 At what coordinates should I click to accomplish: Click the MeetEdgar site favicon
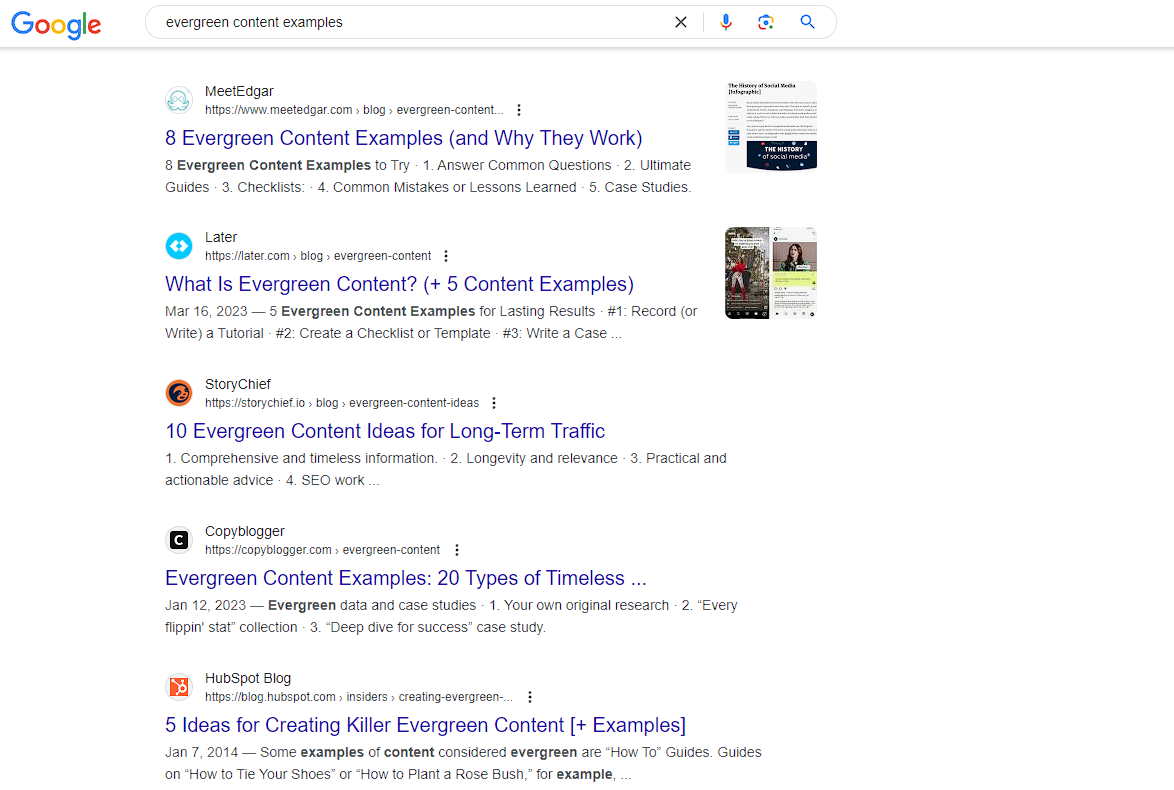tap(179, 100)
